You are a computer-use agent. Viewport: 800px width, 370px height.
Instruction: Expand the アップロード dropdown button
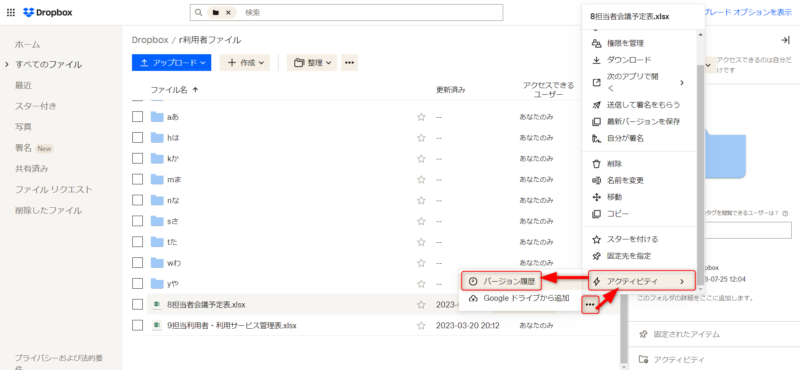coord(171,63)
